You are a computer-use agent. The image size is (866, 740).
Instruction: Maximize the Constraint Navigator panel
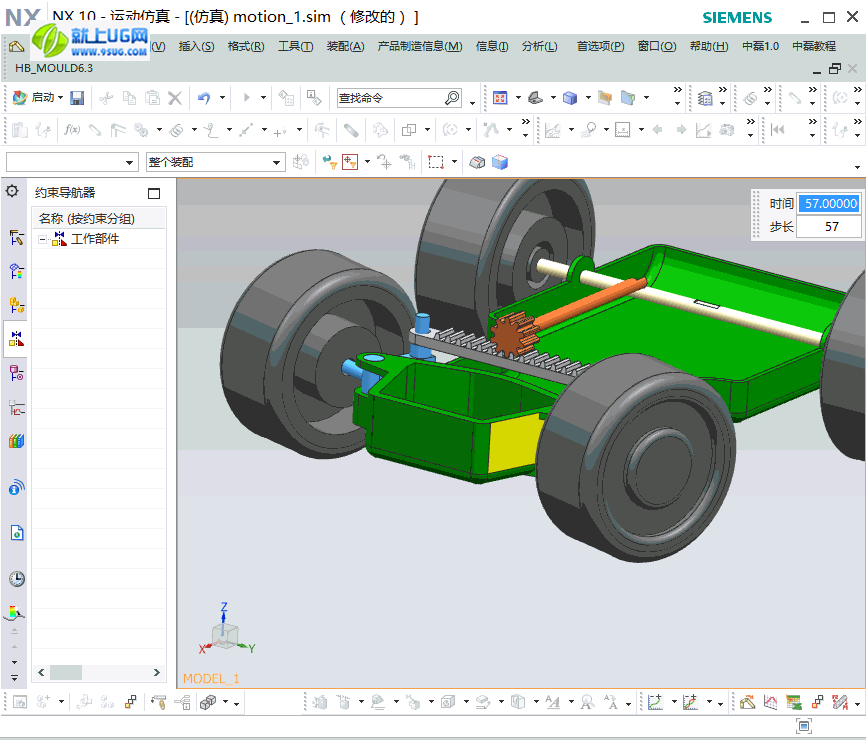pyautogui.click(x=154, y=193)
